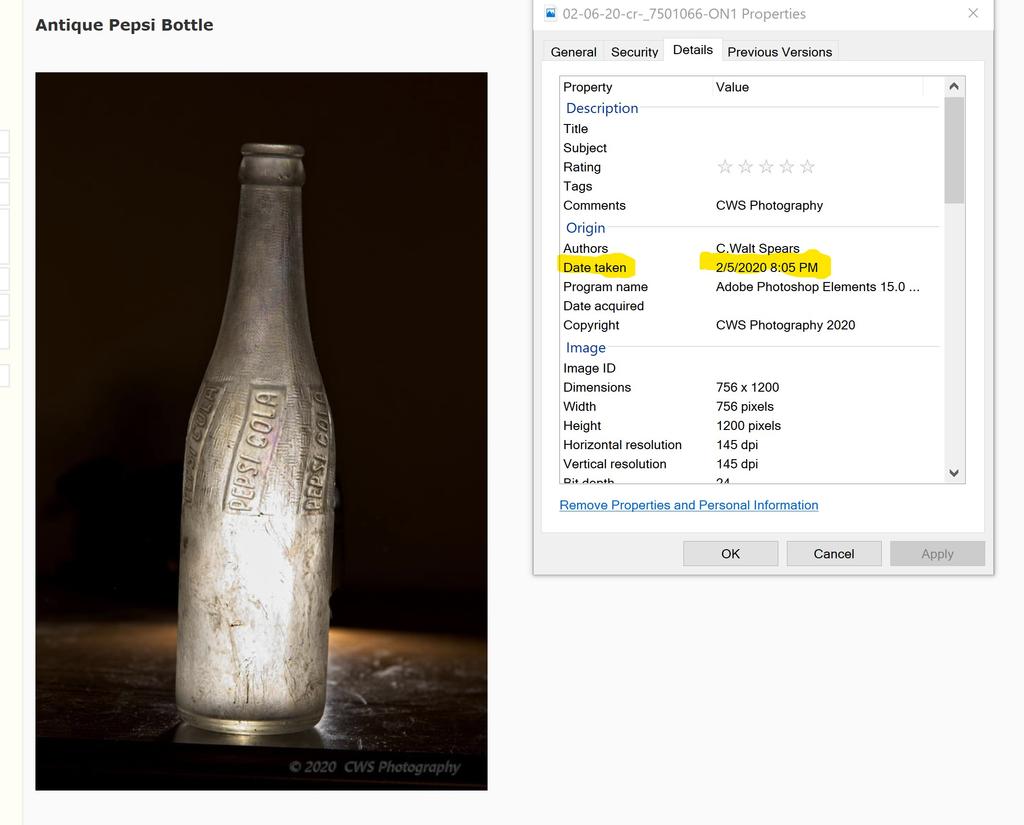Switch to the General tab
The width and height of the screenshot is (1024, 825).
(x=573, y=52)
